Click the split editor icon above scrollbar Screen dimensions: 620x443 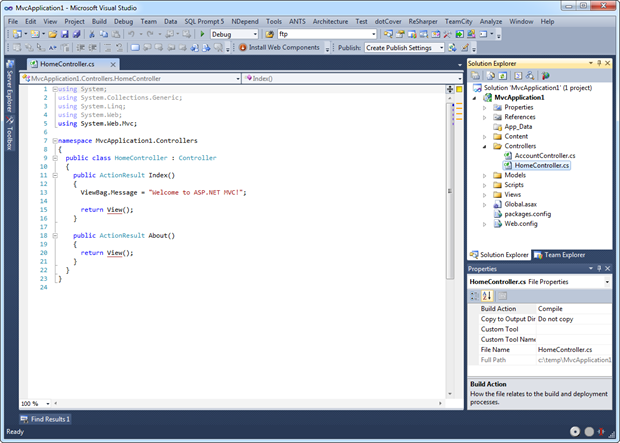pos(450,89)
